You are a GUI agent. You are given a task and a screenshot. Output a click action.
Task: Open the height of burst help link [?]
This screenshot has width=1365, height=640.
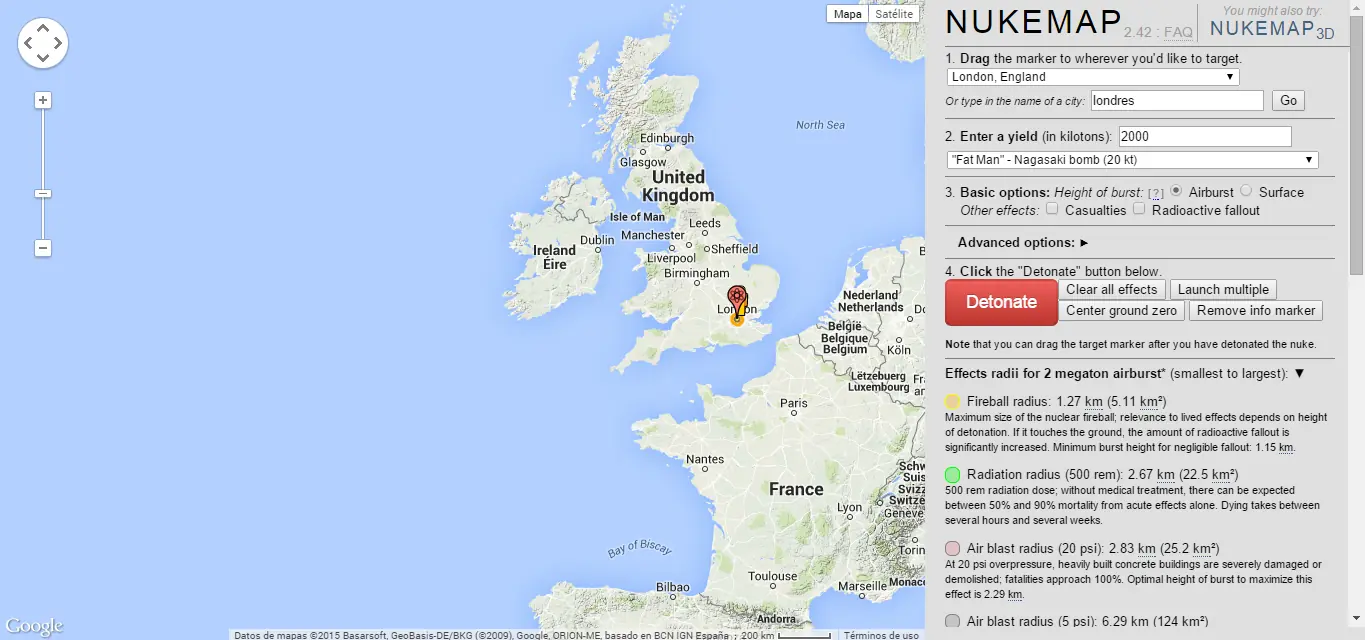point(1155,193)
